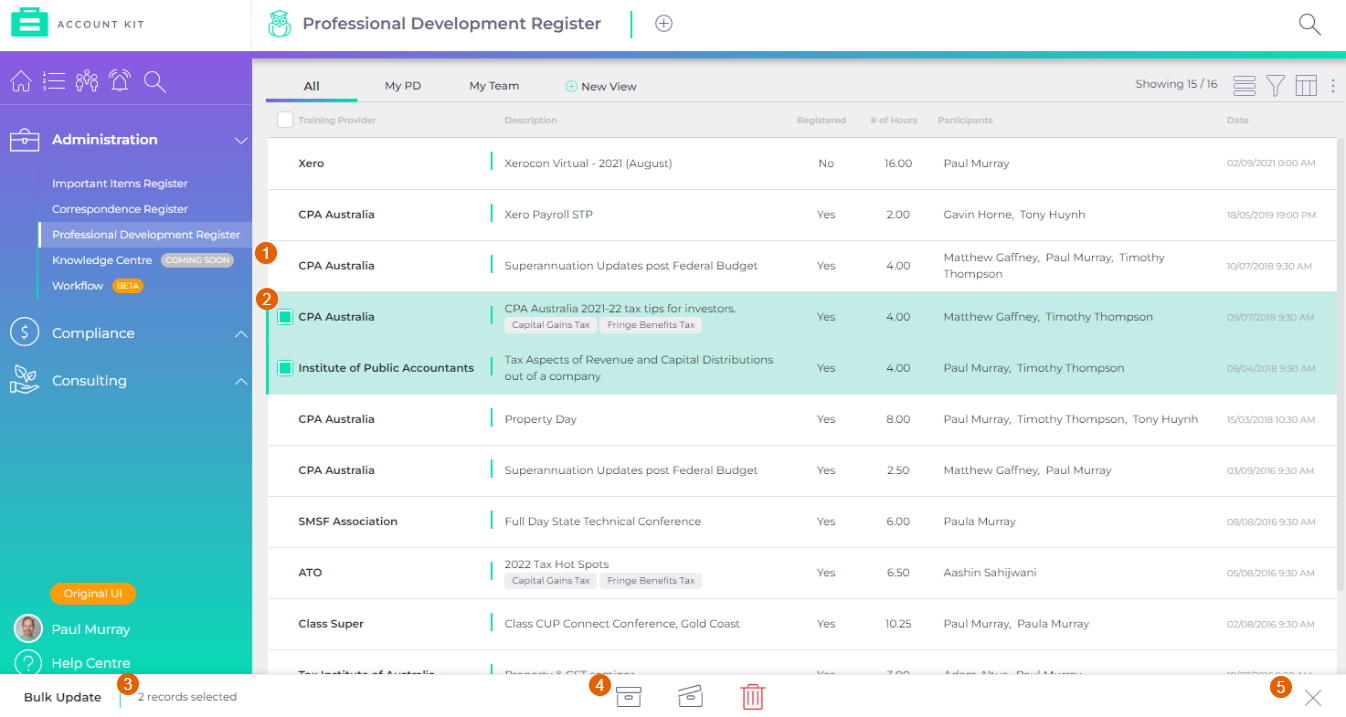Click the sidebar search magnifier icon
Image resolution: width=1346 pixels, height=717 pixels.
pyautogui.click(x=154, y=81)
